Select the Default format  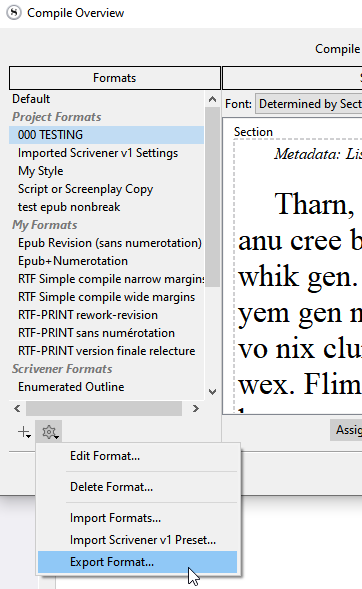106,99
